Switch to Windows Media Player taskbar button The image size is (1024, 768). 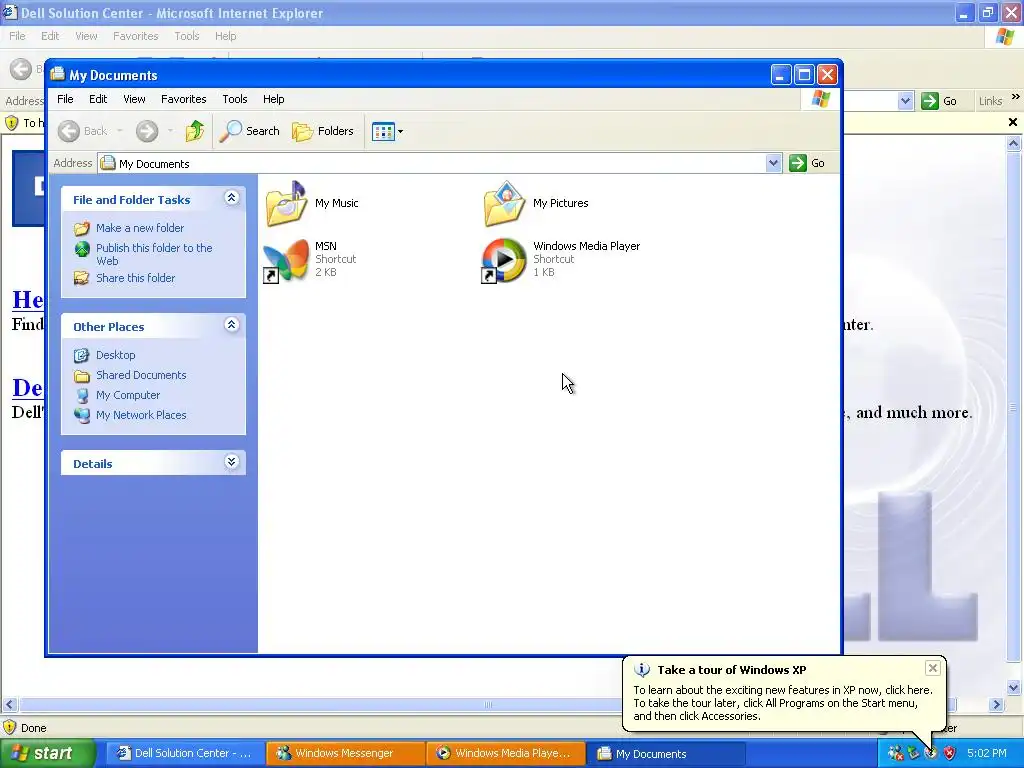pyautogui.click(x=504, y=753)
